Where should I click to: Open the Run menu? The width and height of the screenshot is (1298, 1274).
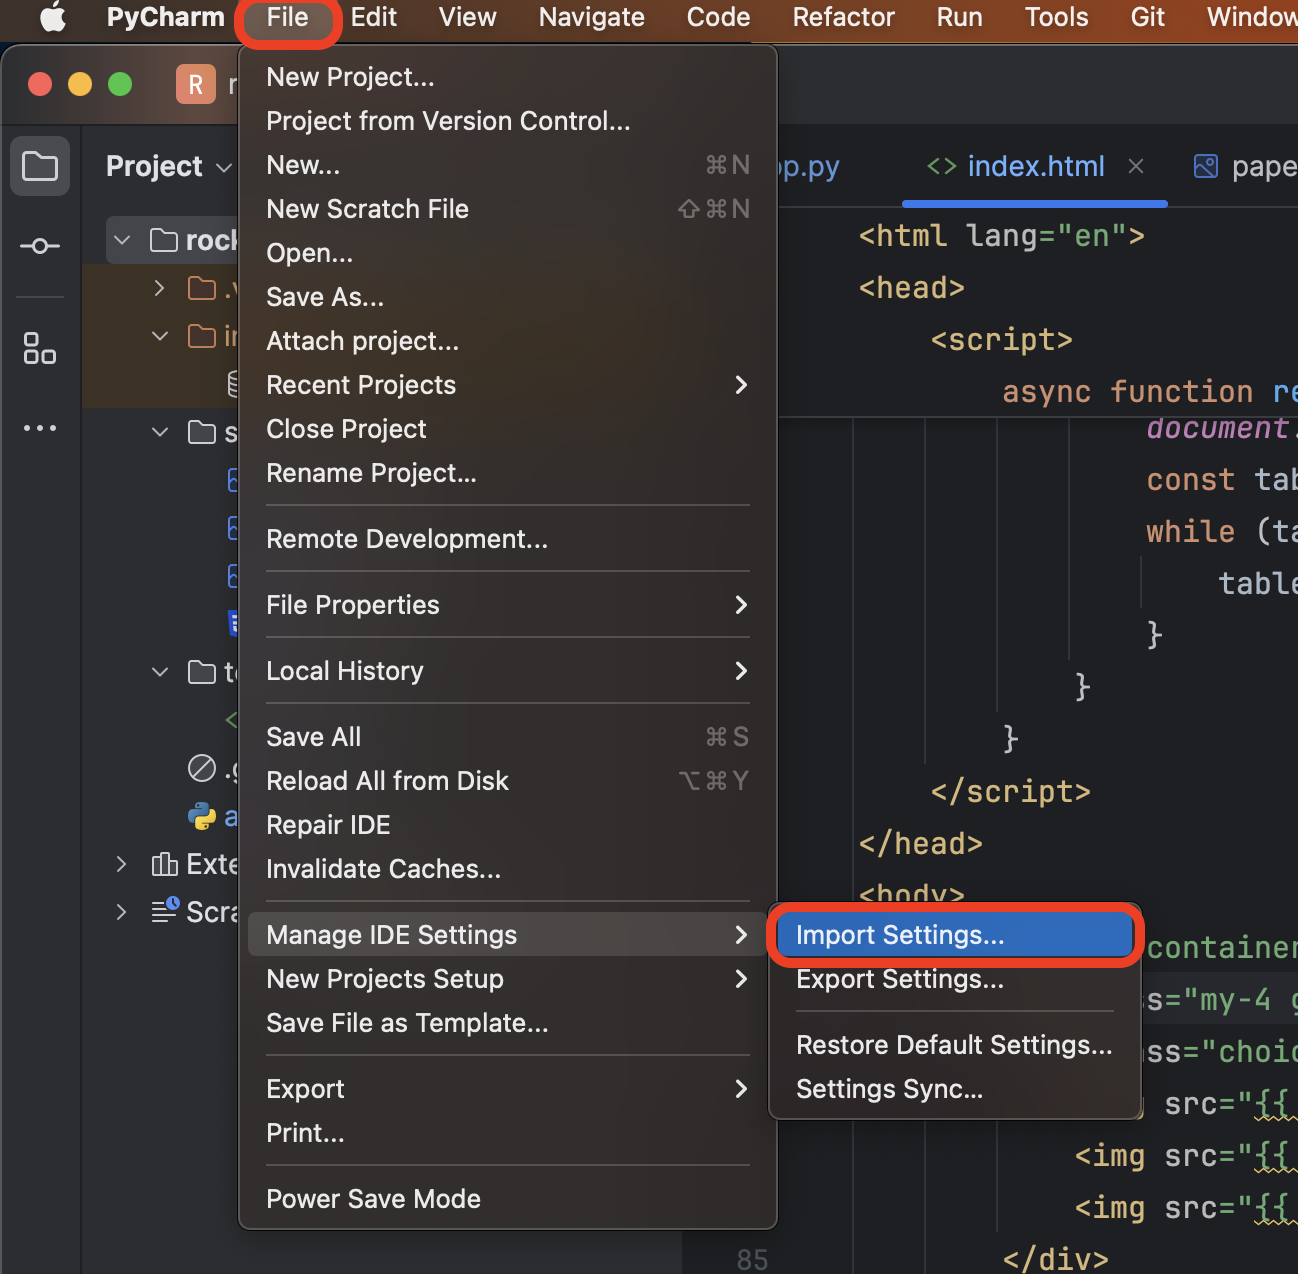click(959, 17)
